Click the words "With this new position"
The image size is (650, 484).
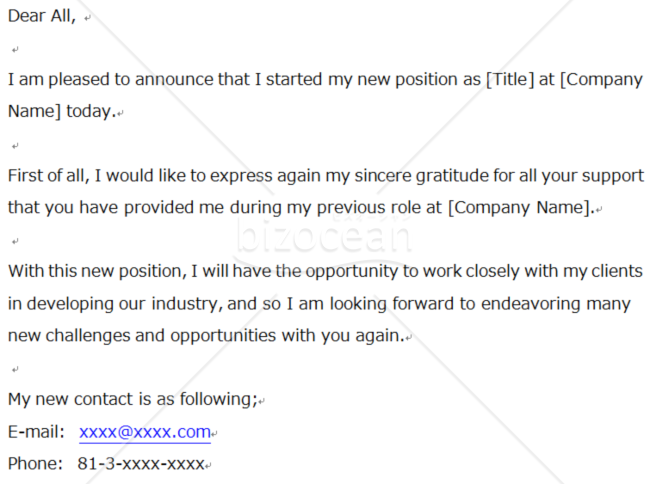95,272
